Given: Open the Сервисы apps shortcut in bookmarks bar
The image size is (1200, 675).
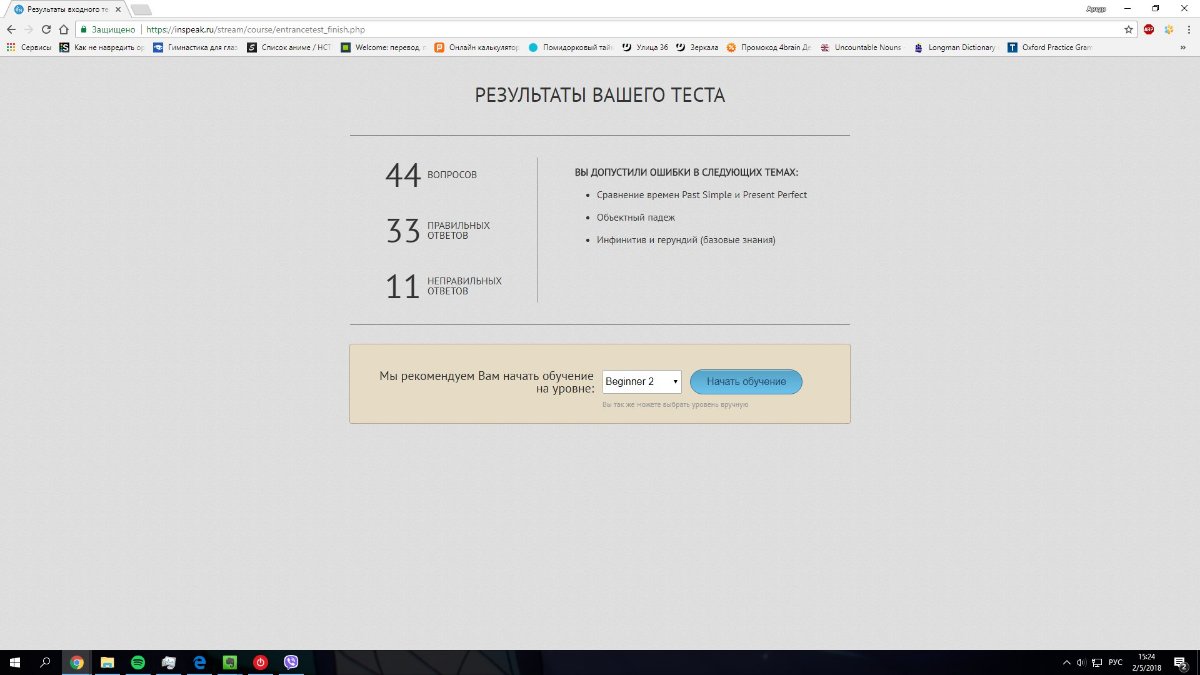Looking at the screenshot, I should coord(29,47).
